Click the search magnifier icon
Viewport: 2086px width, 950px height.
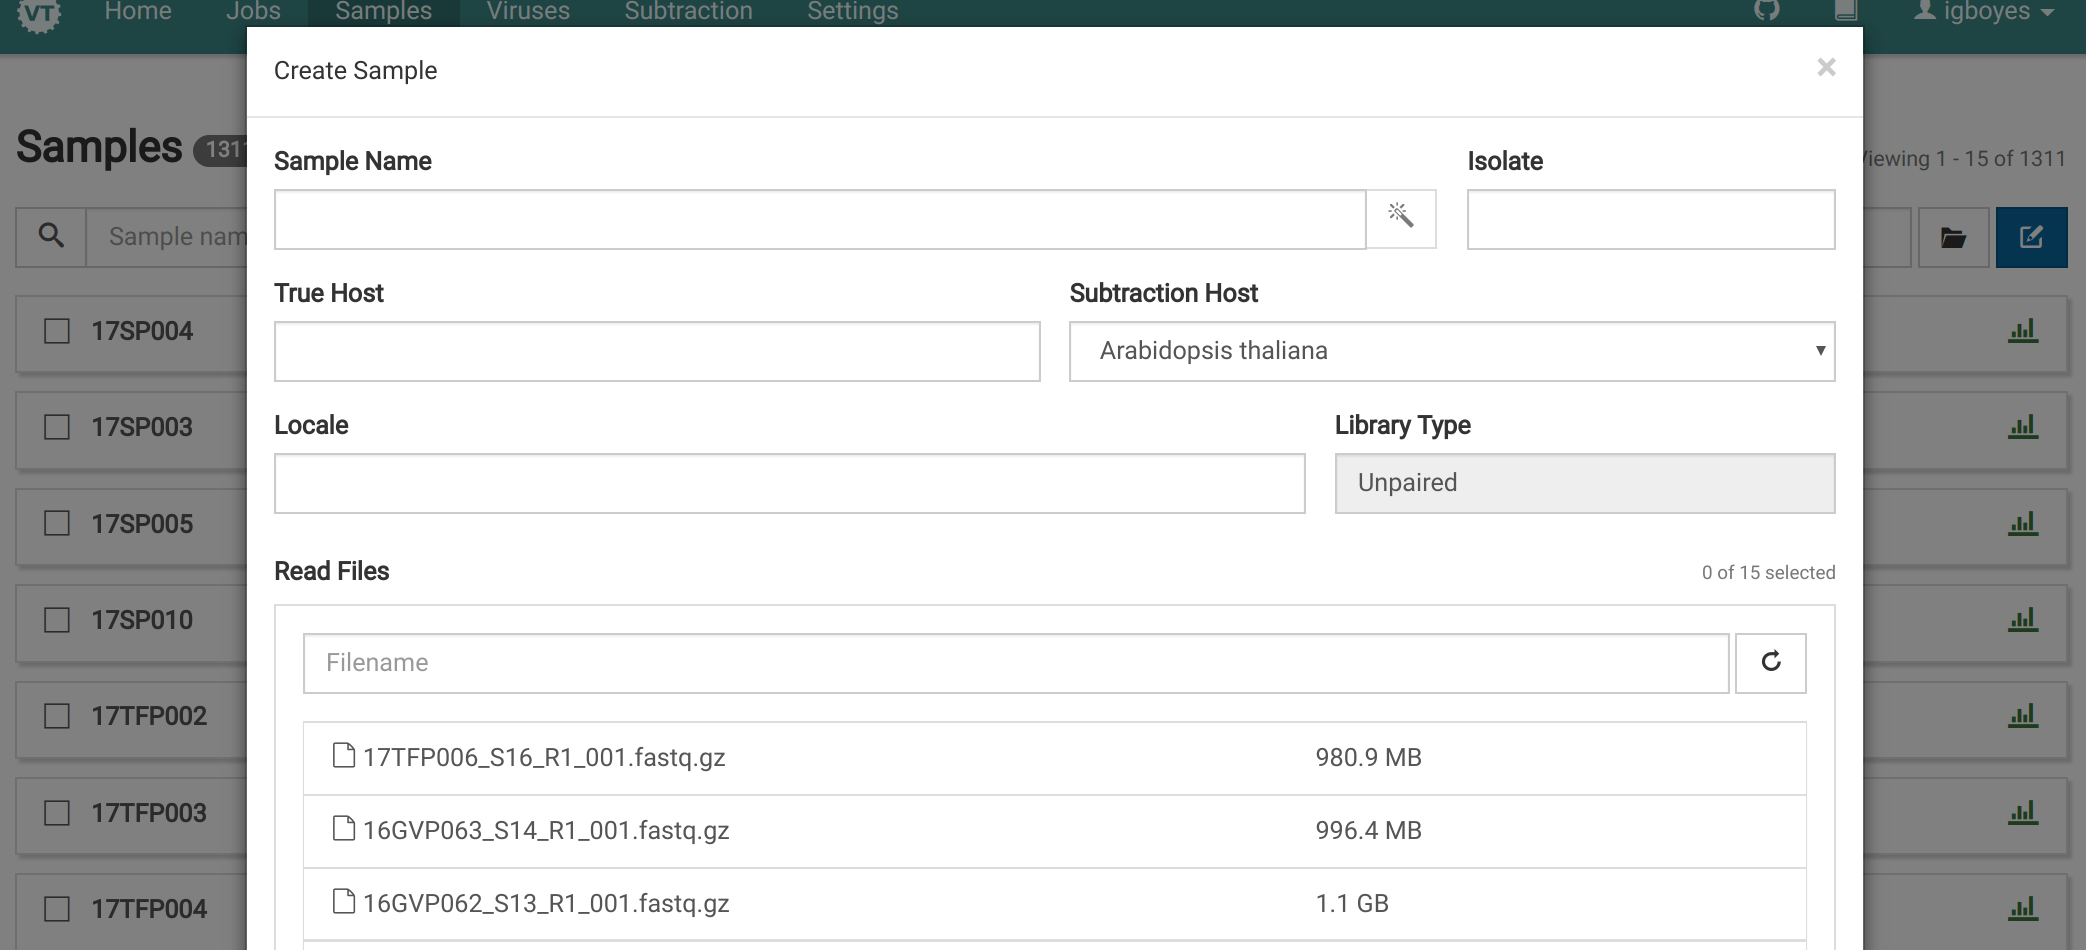click(51, 236)
